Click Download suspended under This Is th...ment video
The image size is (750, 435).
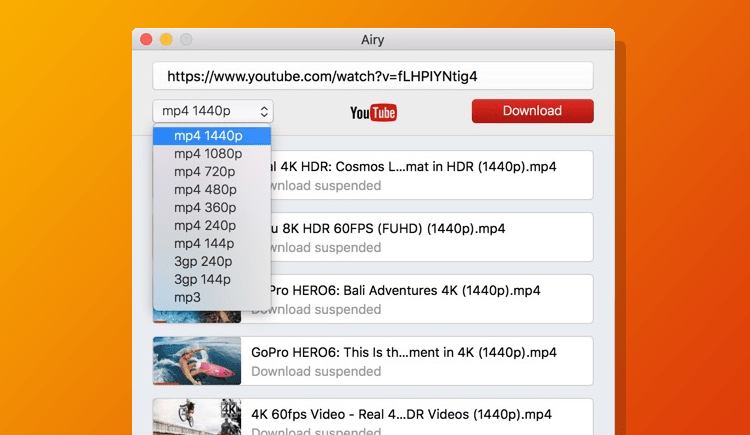316,371
